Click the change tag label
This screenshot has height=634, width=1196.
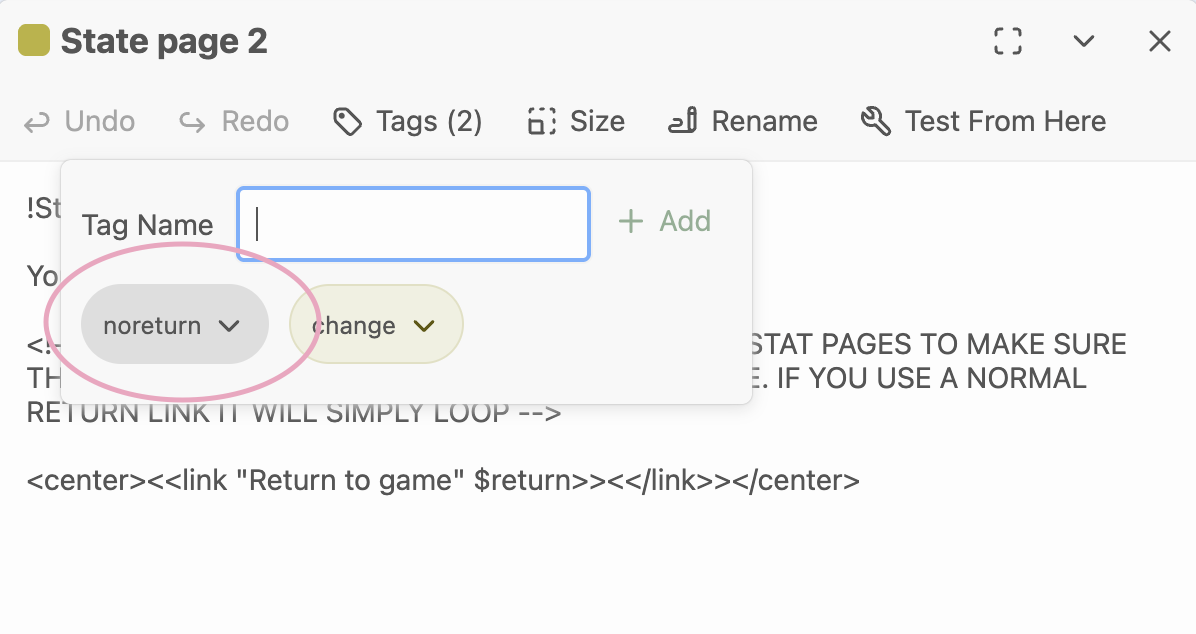(x=354, y=325)
